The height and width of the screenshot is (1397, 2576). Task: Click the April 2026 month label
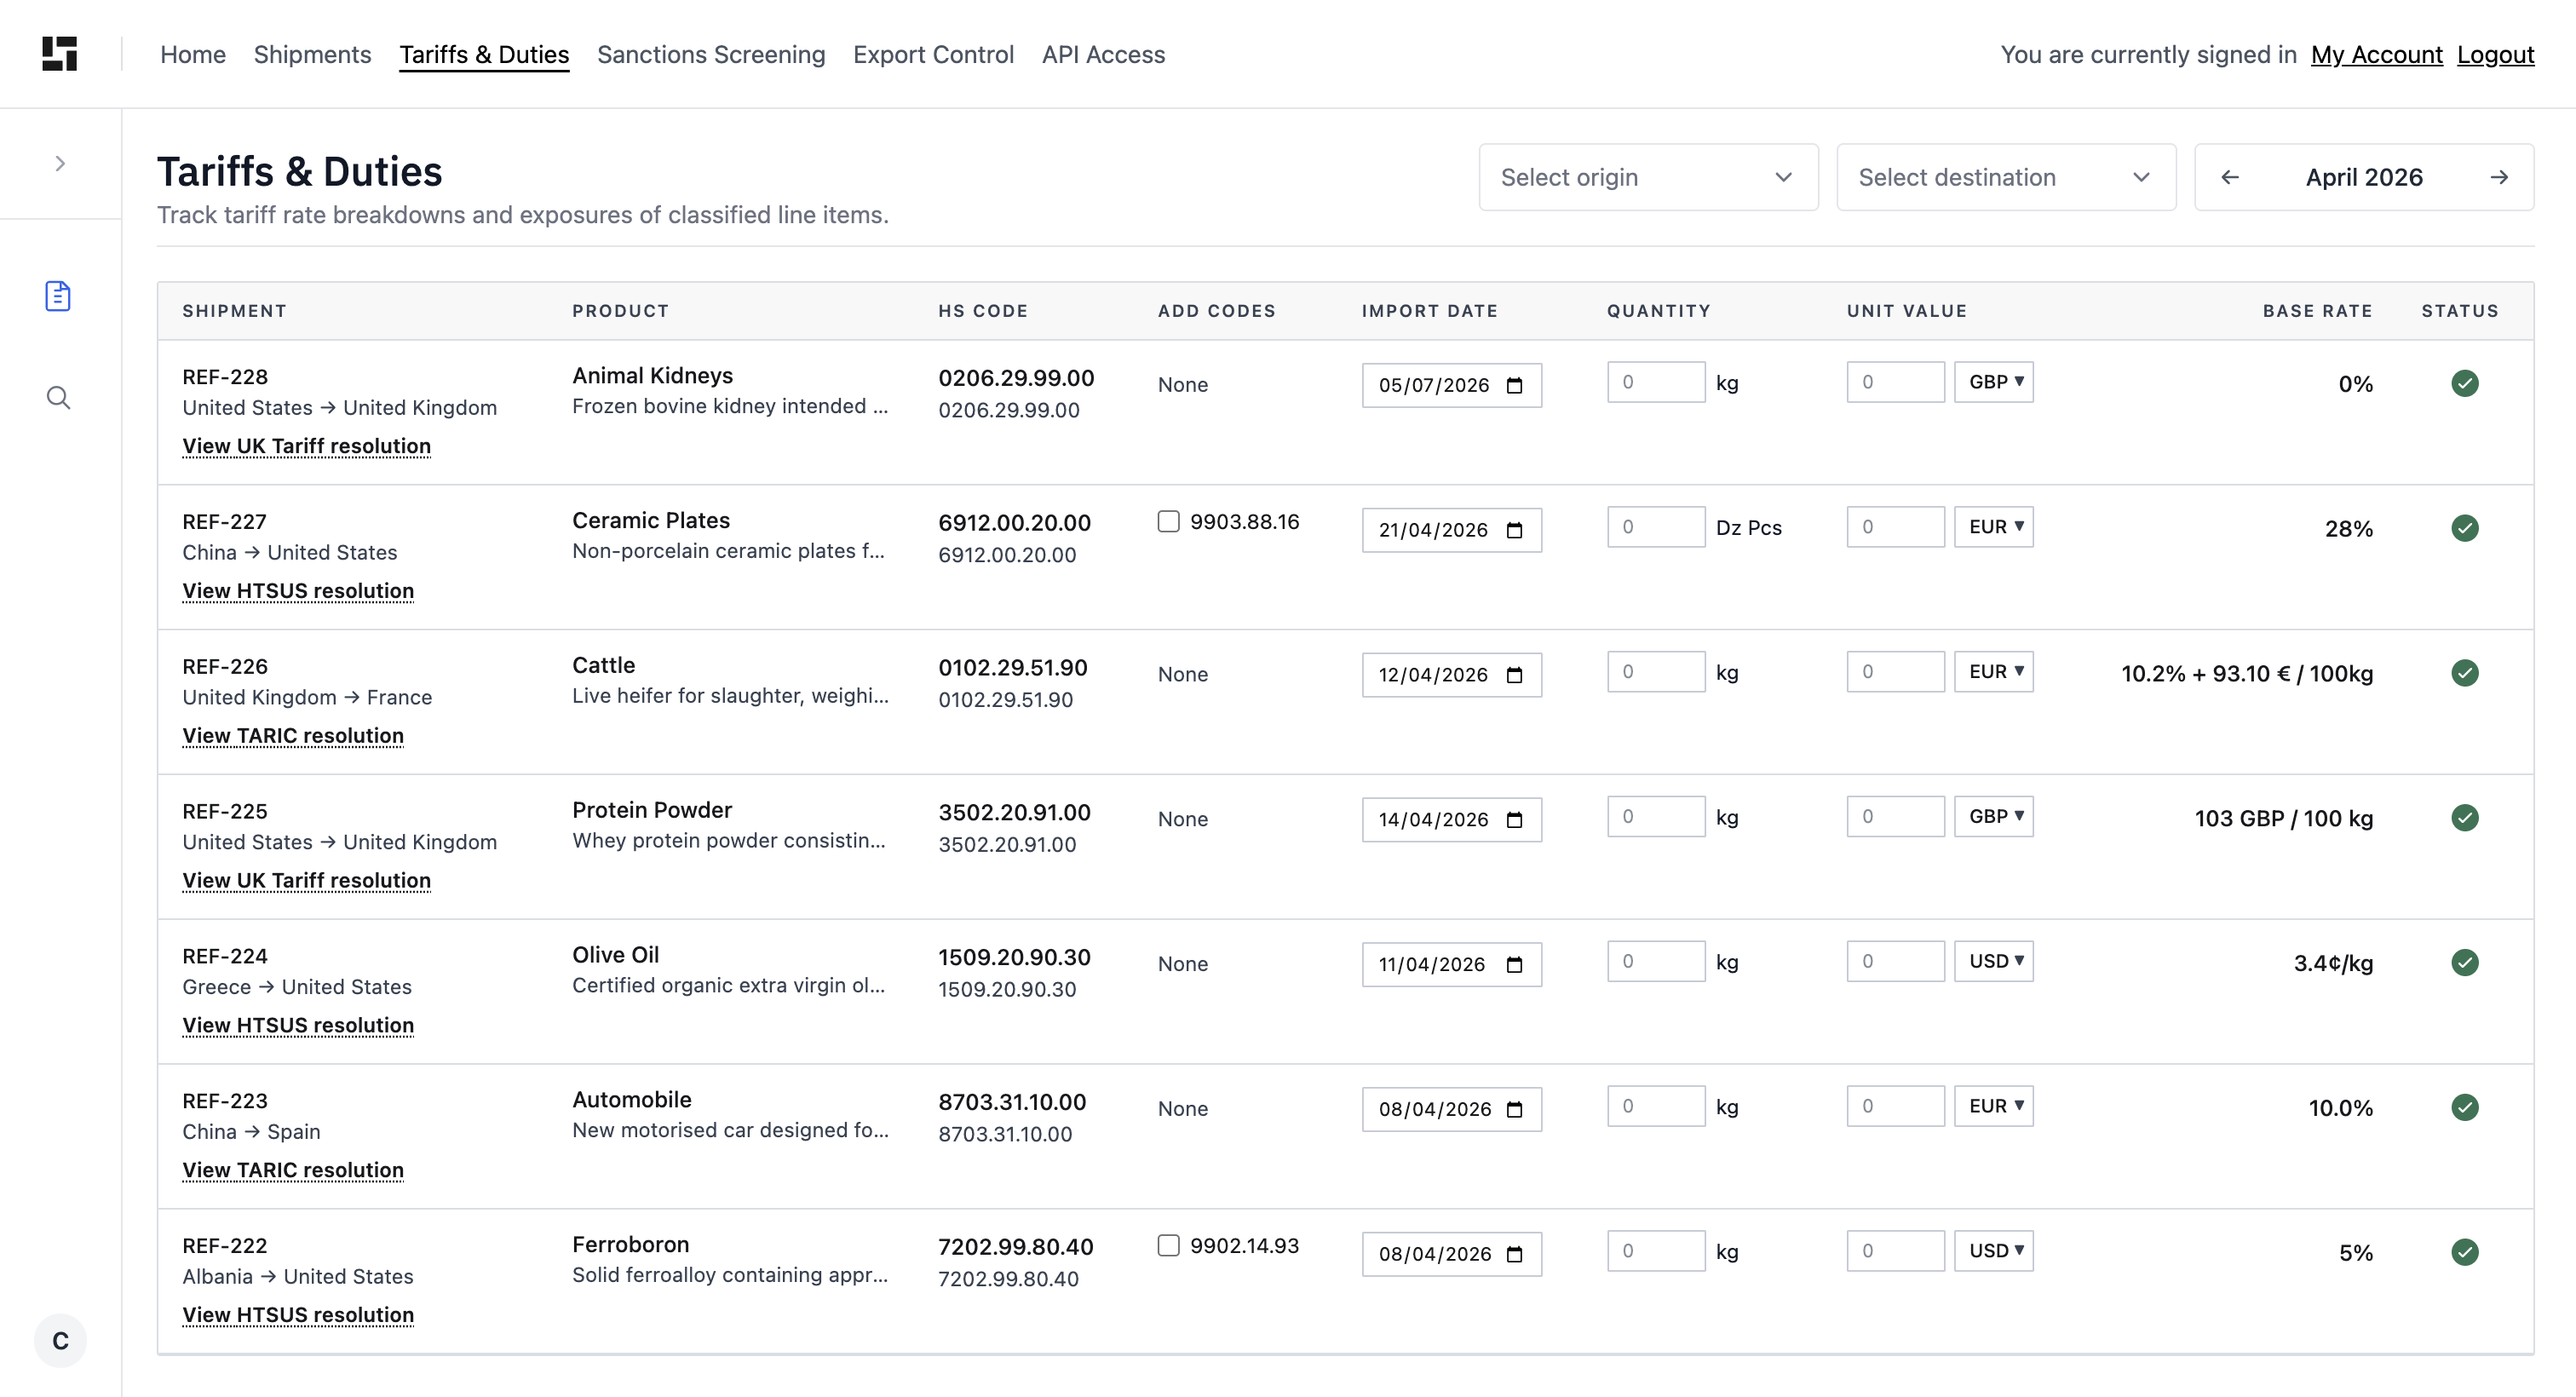(2364, 178)
